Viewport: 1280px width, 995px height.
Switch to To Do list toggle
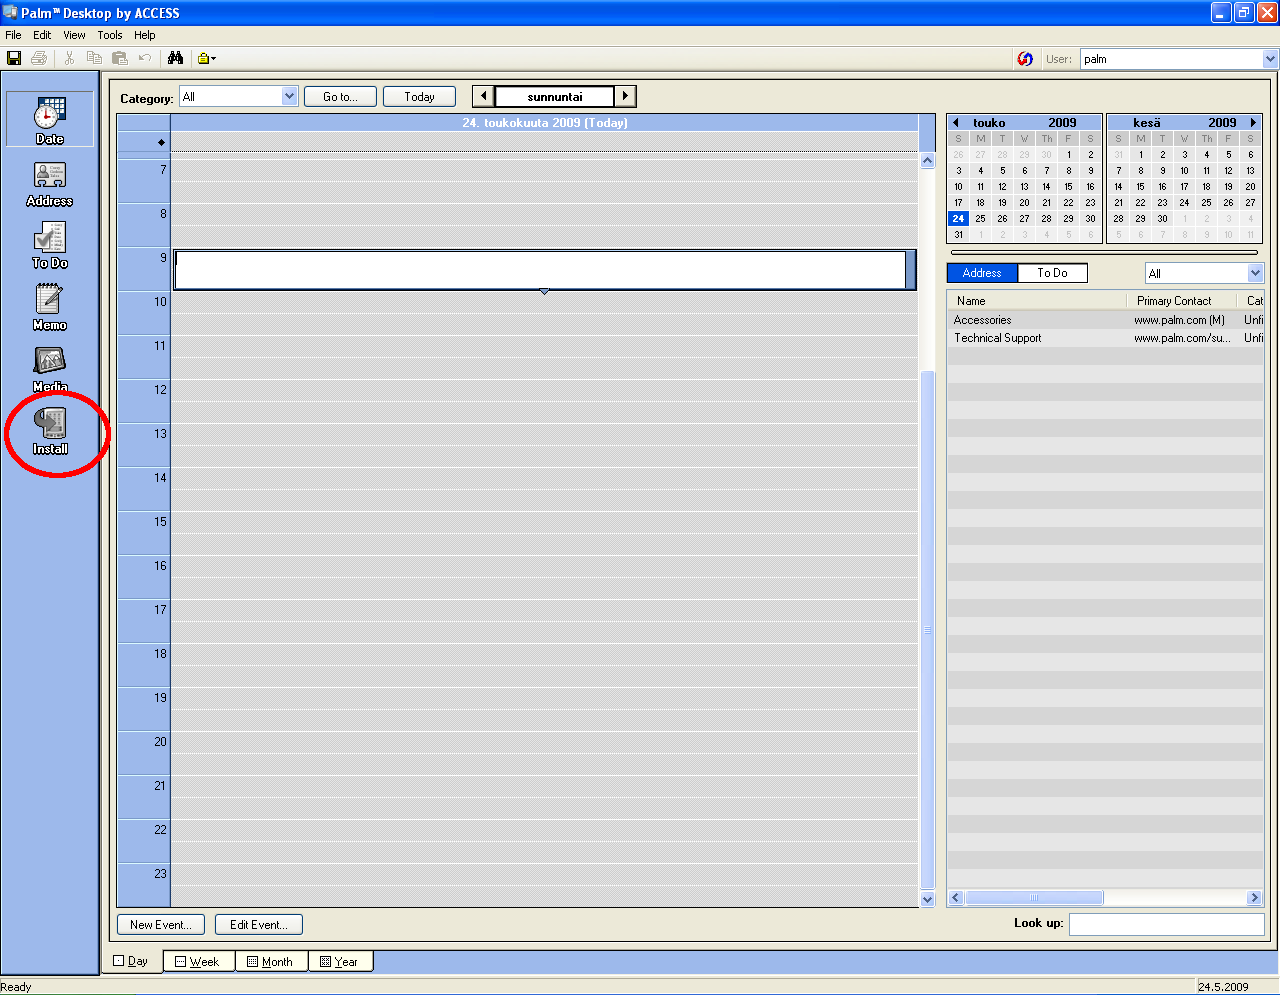pyautogui.click(x=1052, y=273)
